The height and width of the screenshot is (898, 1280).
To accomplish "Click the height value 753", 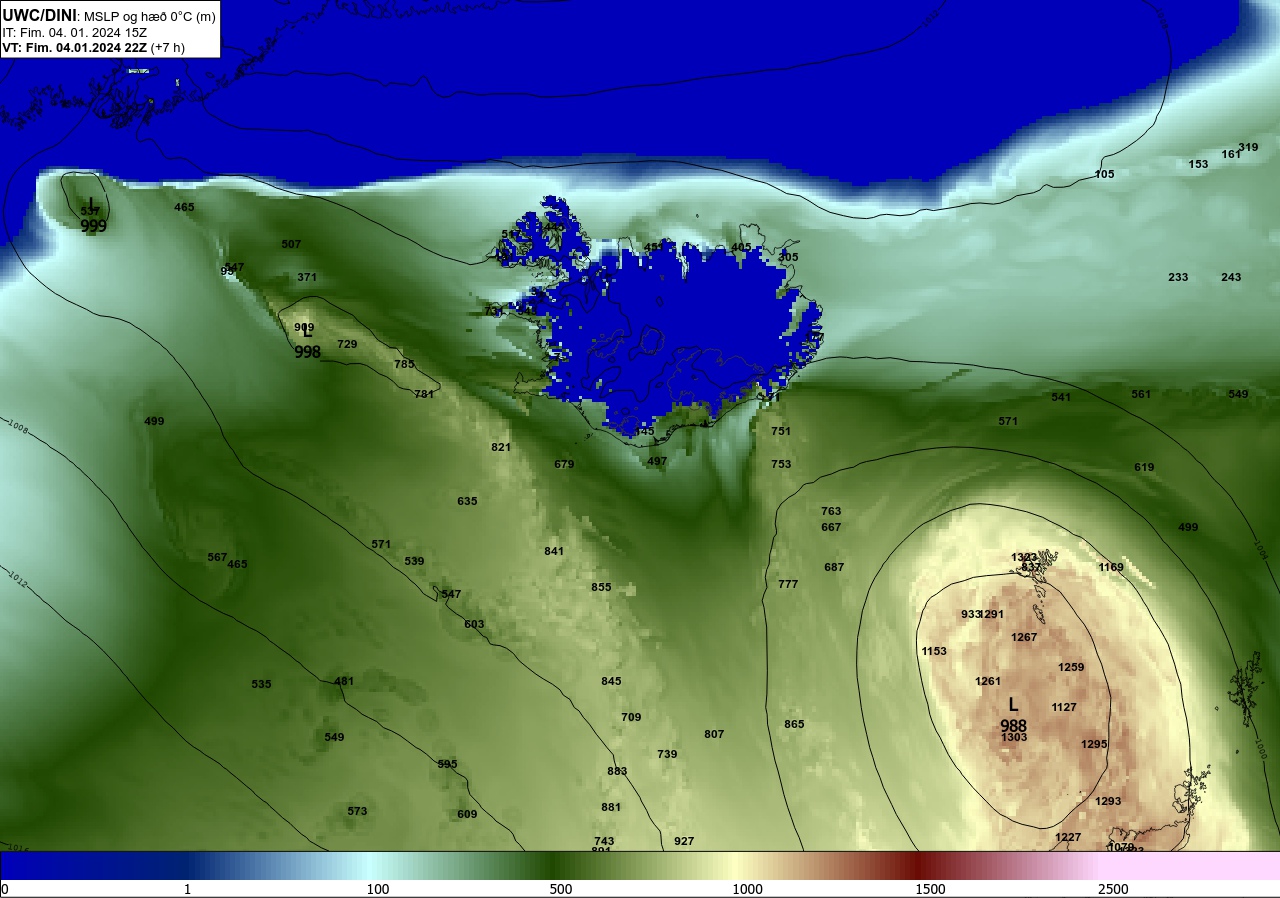I will pos(781,464).
